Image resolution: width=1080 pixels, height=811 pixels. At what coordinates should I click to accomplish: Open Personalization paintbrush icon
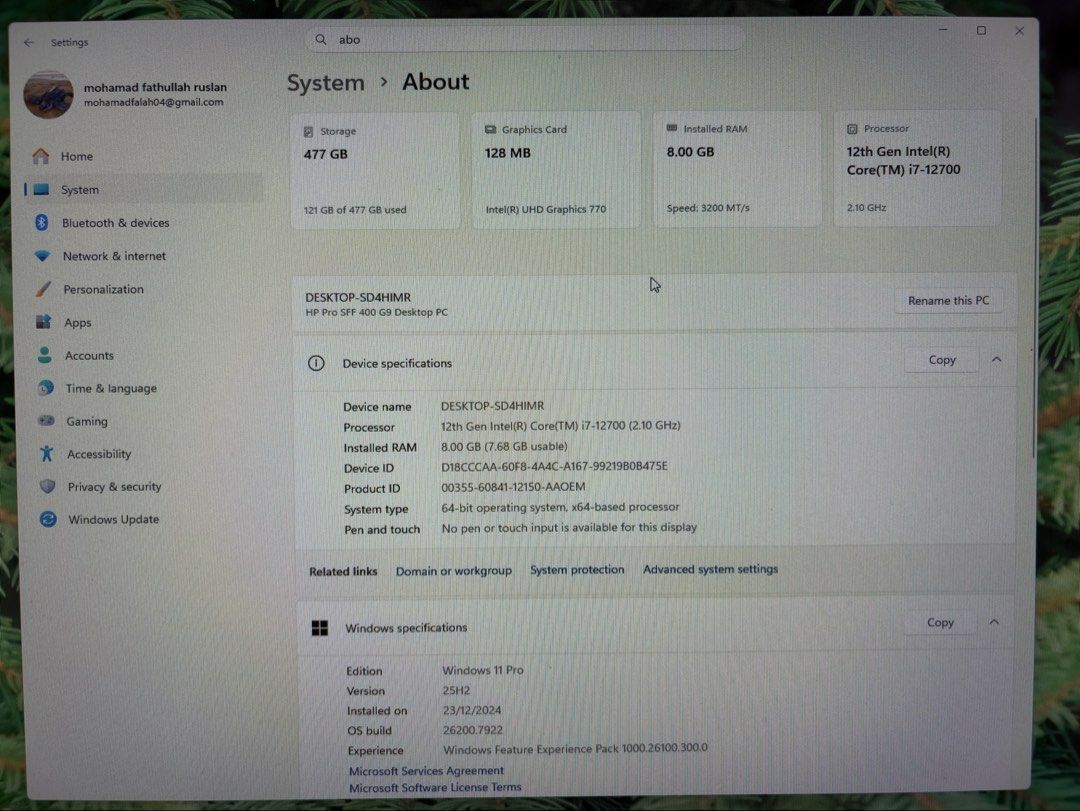[43, 289]
